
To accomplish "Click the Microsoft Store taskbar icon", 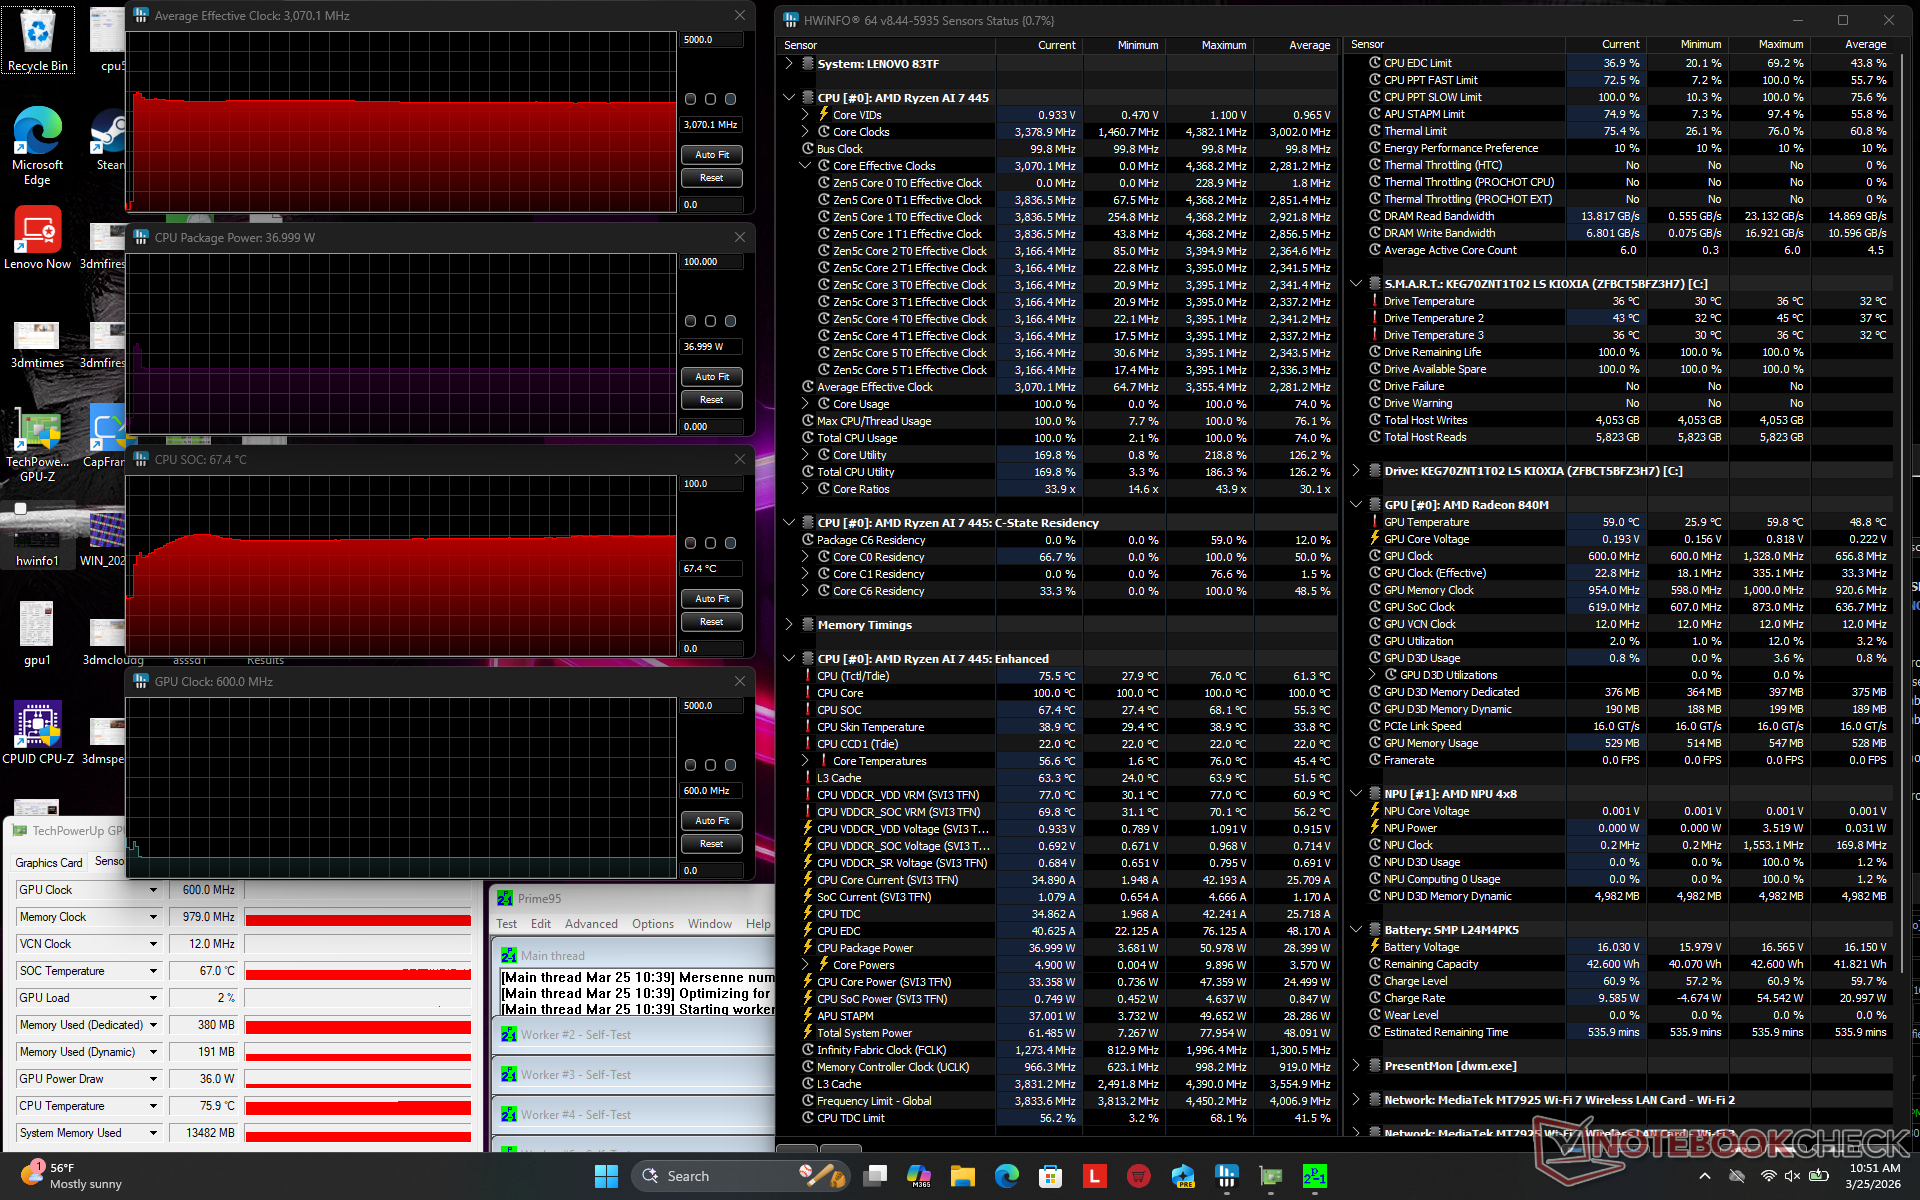I will pos(1050,1176).
